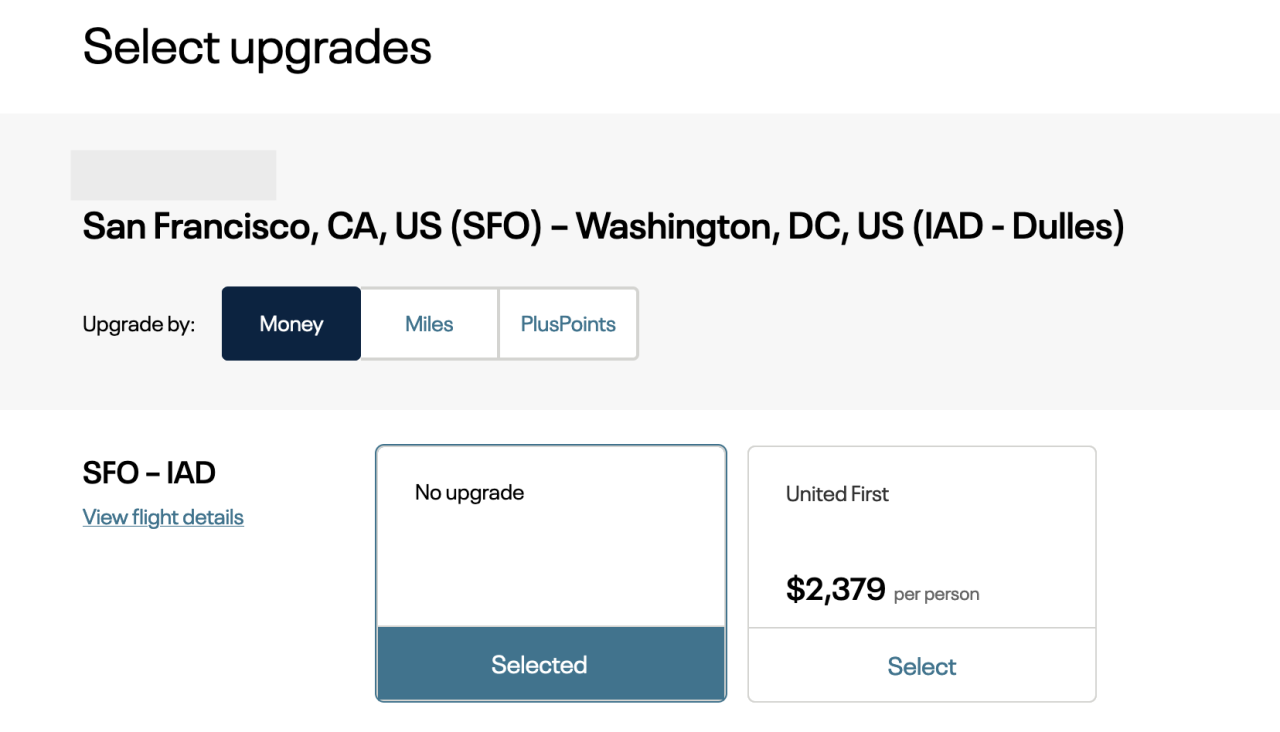Screen dimensions: 1280x732
Task: Click the No upgrade text label
Action: point(469,492)
